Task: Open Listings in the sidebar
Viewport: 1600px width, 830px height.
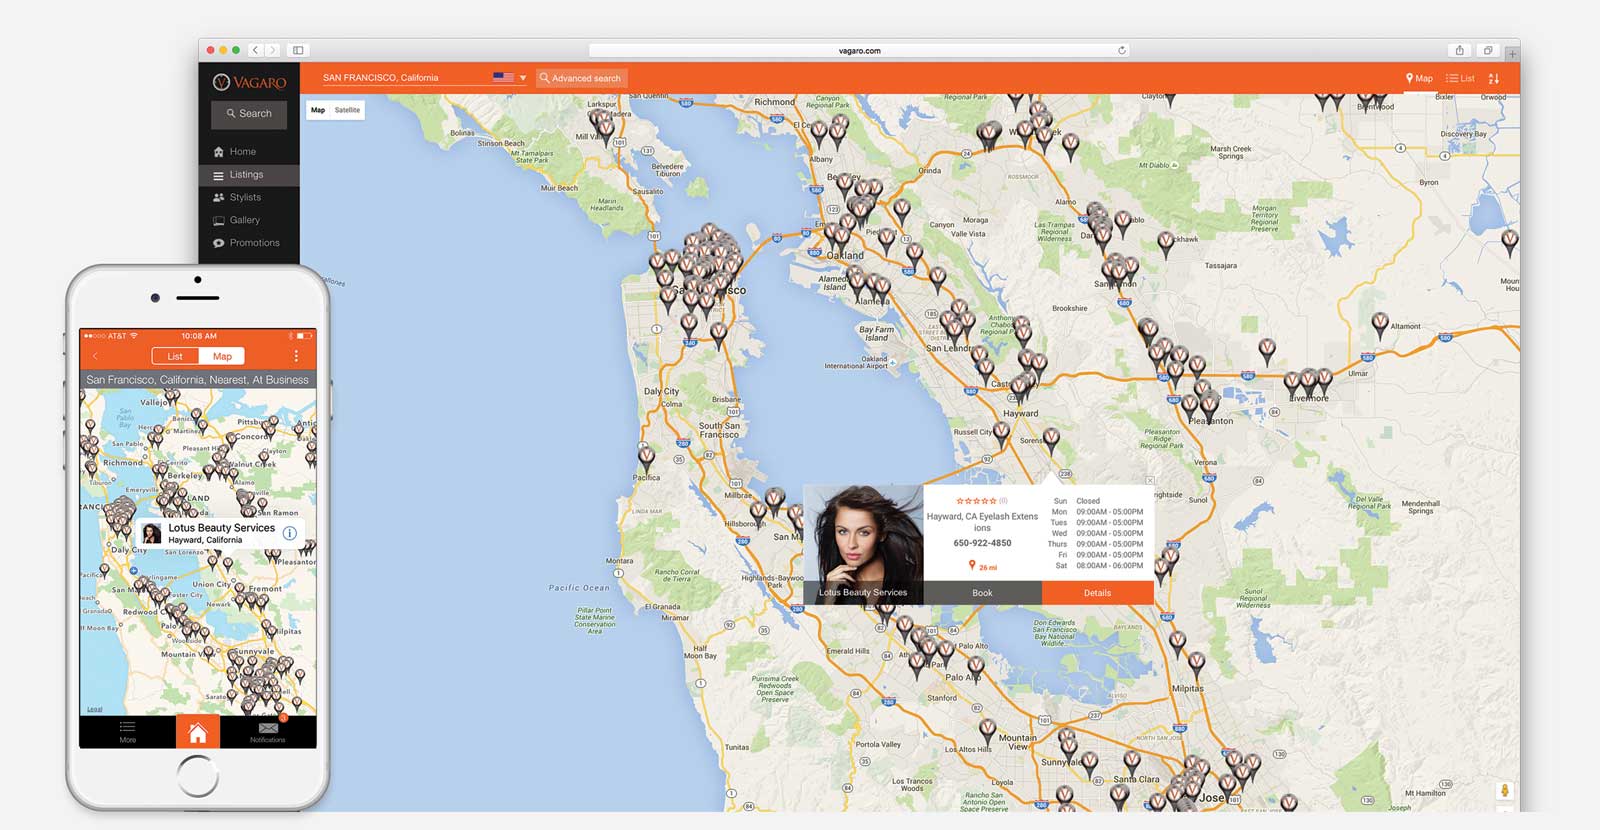Action: pos(249,175)
